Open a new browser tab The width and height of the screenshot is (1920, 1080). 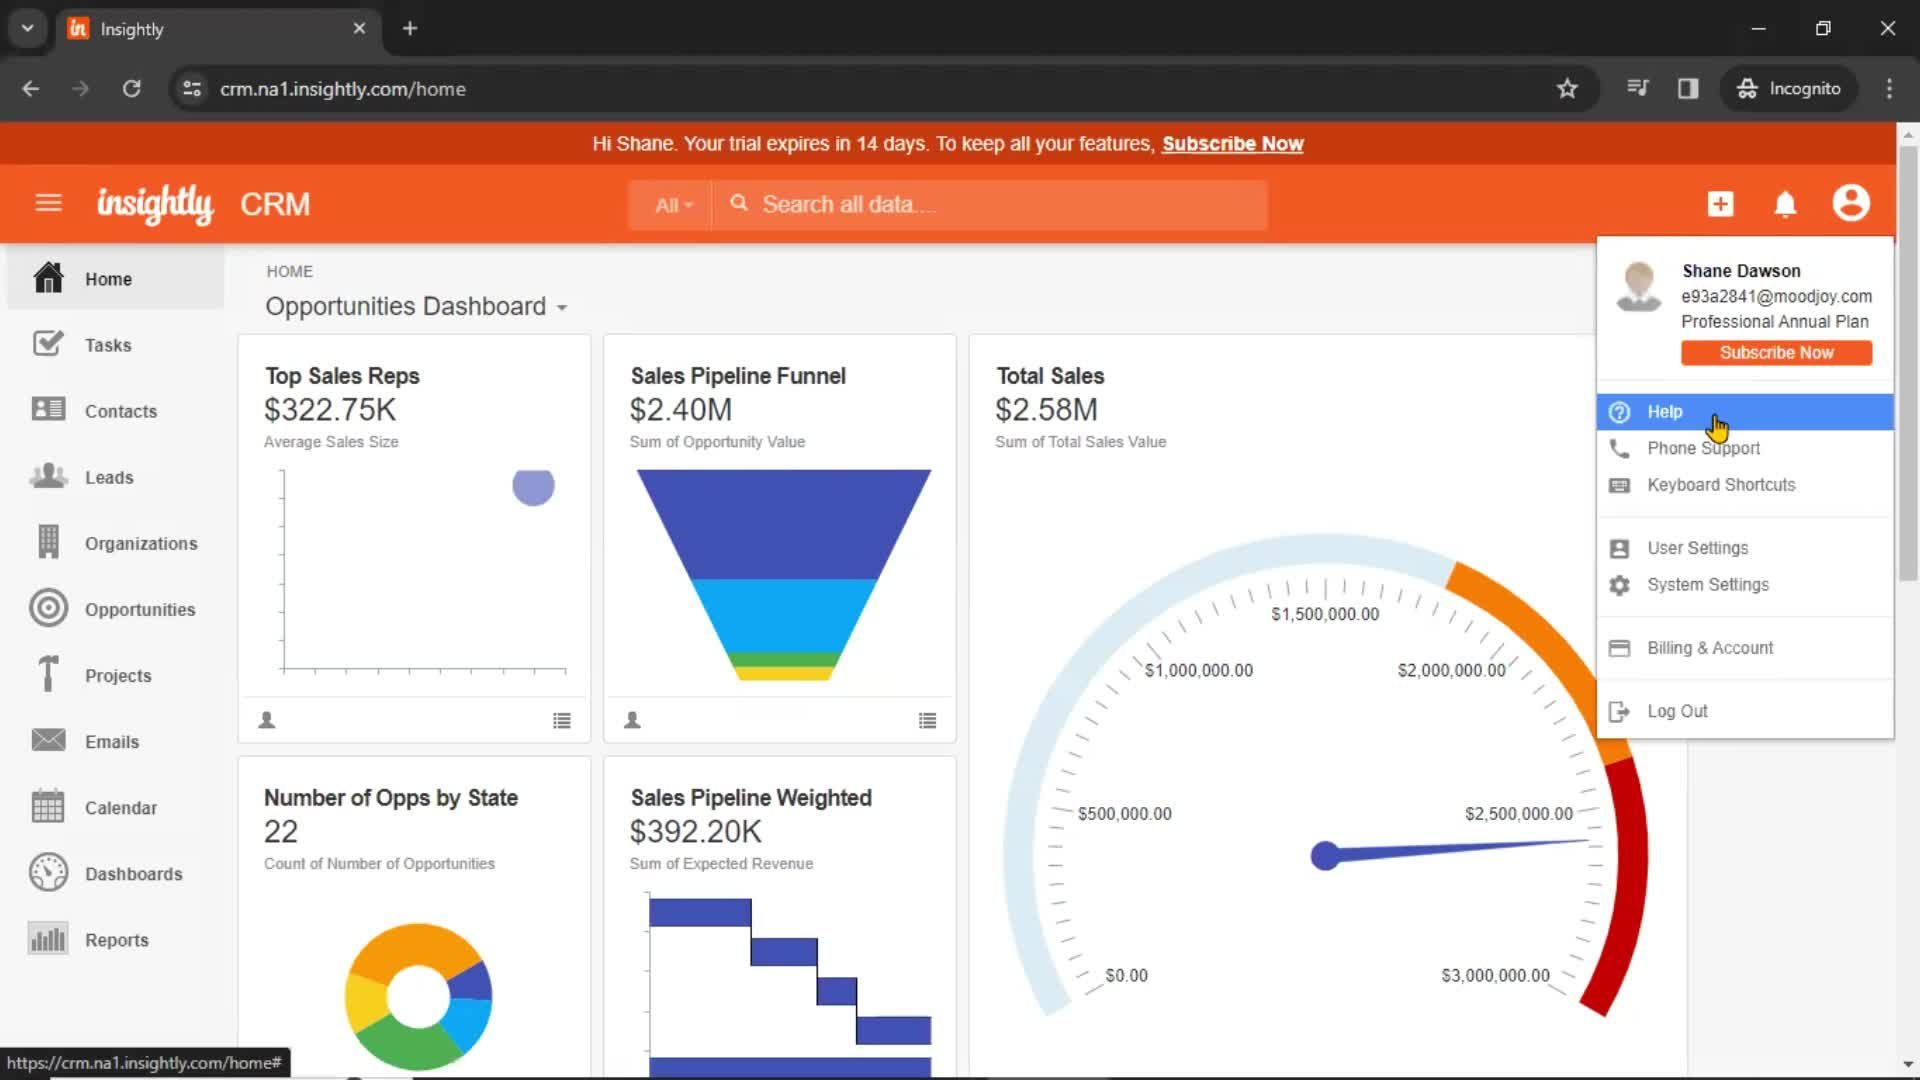tap(410, 28)
